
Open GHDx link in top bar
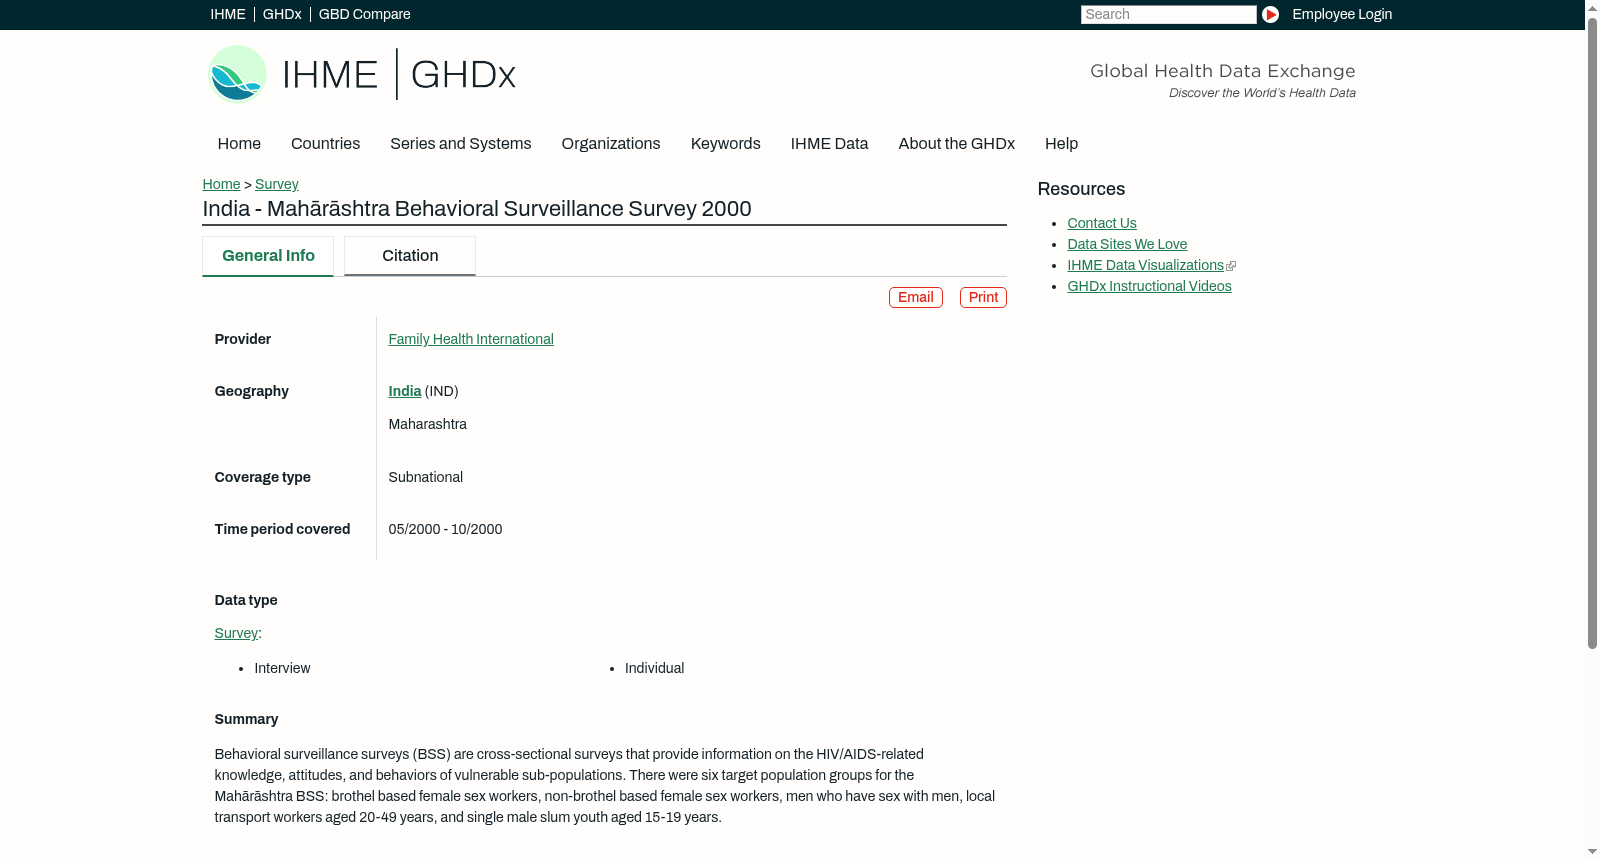pyautogui.click(x=282, y=14)
